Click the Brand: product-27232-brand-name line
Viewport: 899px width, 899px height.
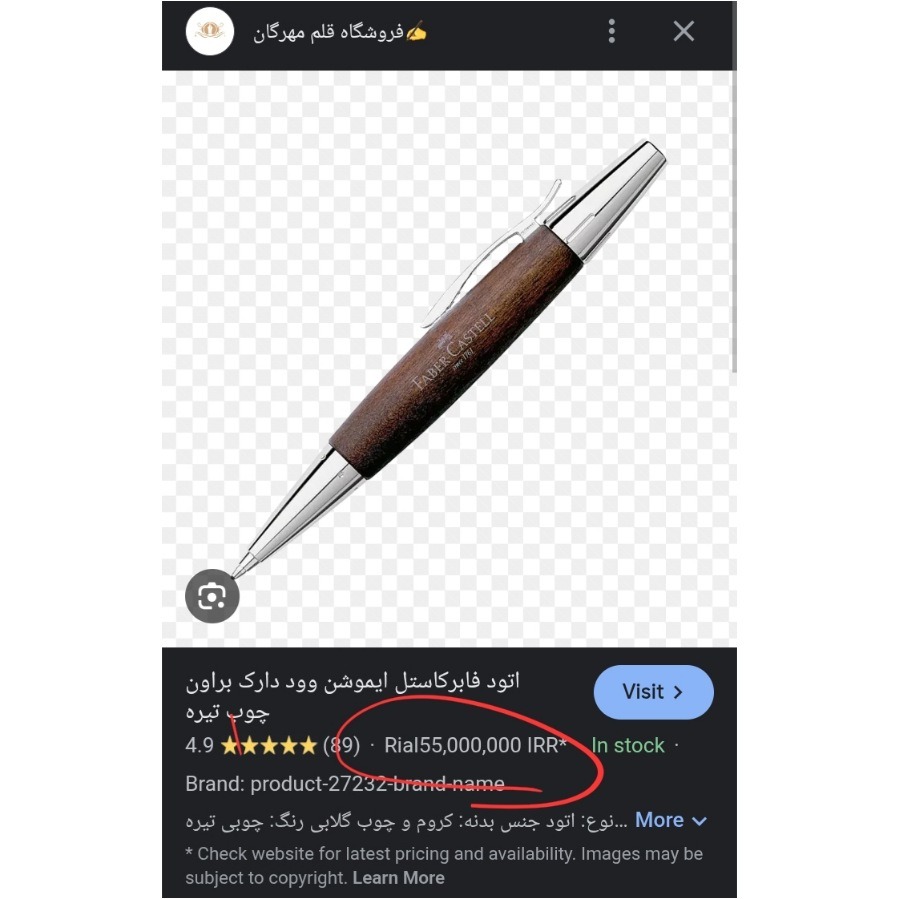345,784
